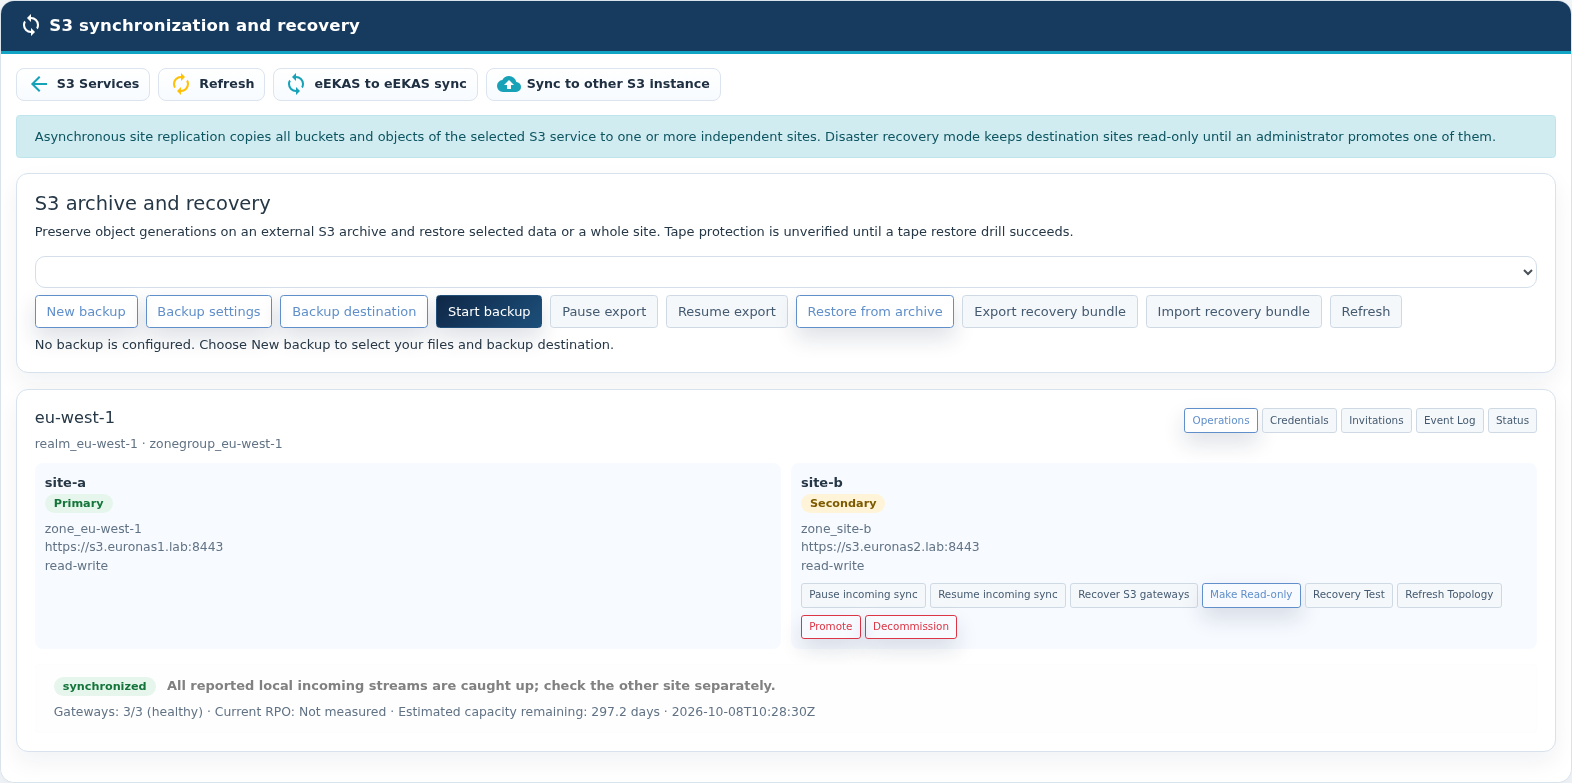1572x784 pixels.
Task: Click the eEKAS to eEKAS sync icon
Action: tap(296, 84)
